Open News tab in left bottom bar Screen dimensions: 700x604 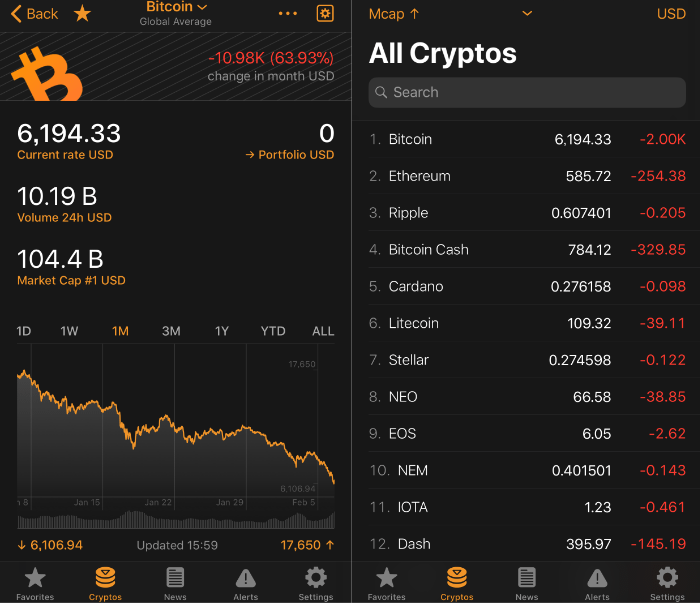click(x=175, y=583)
